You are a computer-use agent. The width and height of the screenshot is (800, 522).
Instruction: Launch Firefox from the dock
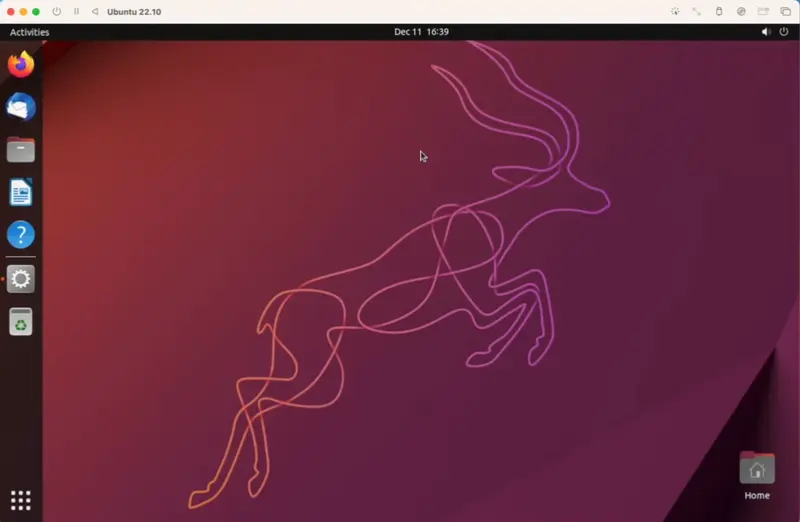pyautogui.click(x=21, y=64)
